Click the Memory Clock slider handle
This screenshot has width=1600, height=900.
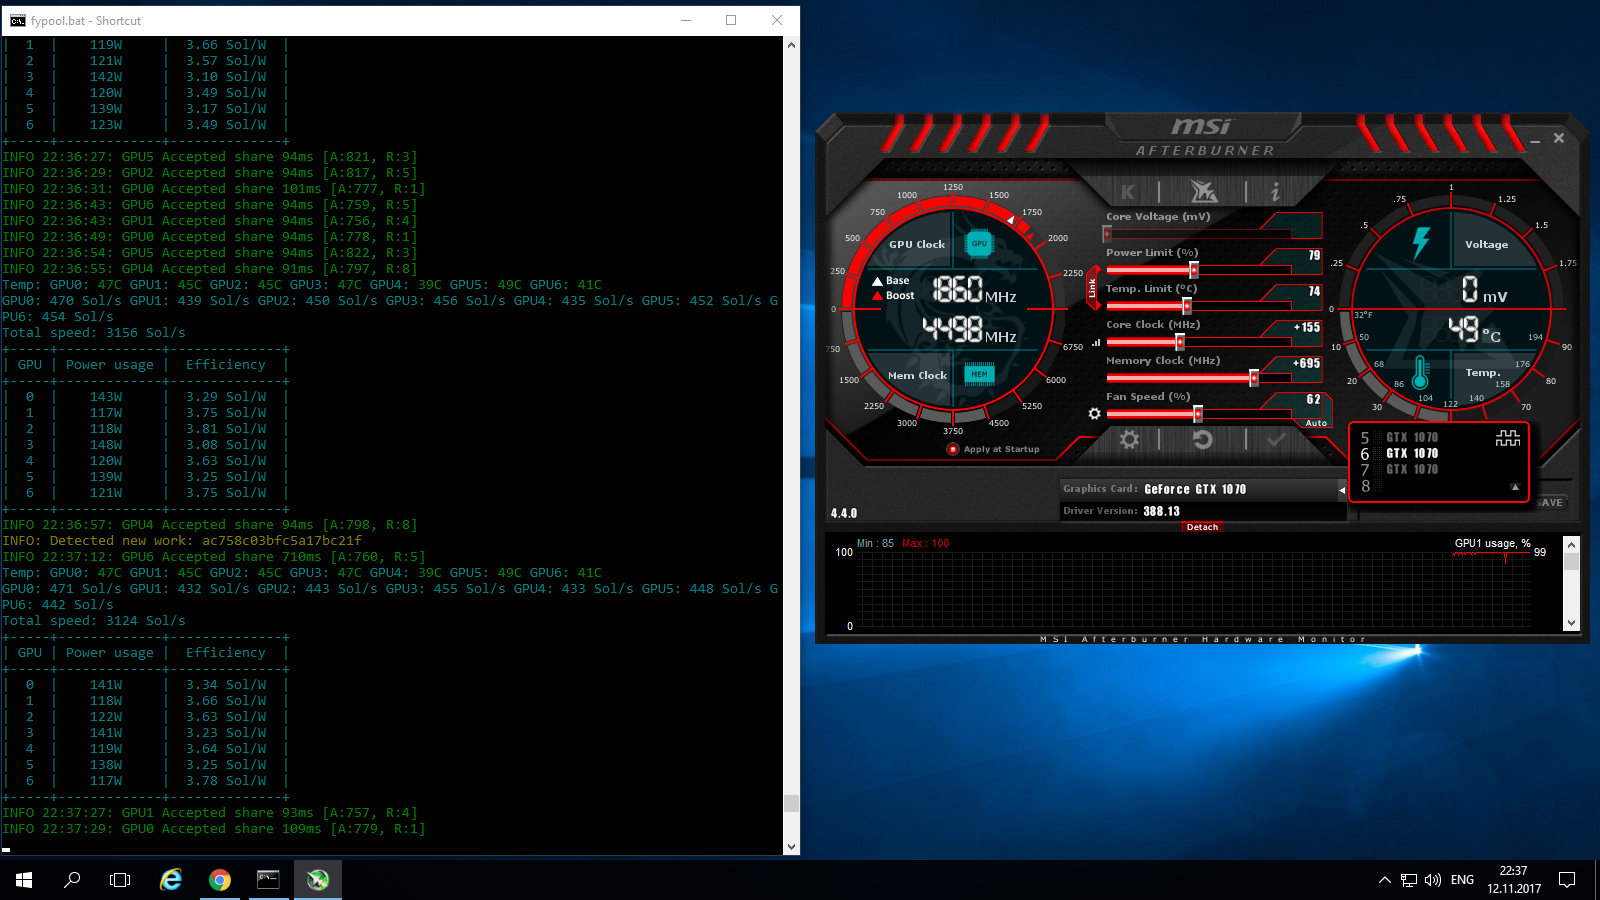1254,378
